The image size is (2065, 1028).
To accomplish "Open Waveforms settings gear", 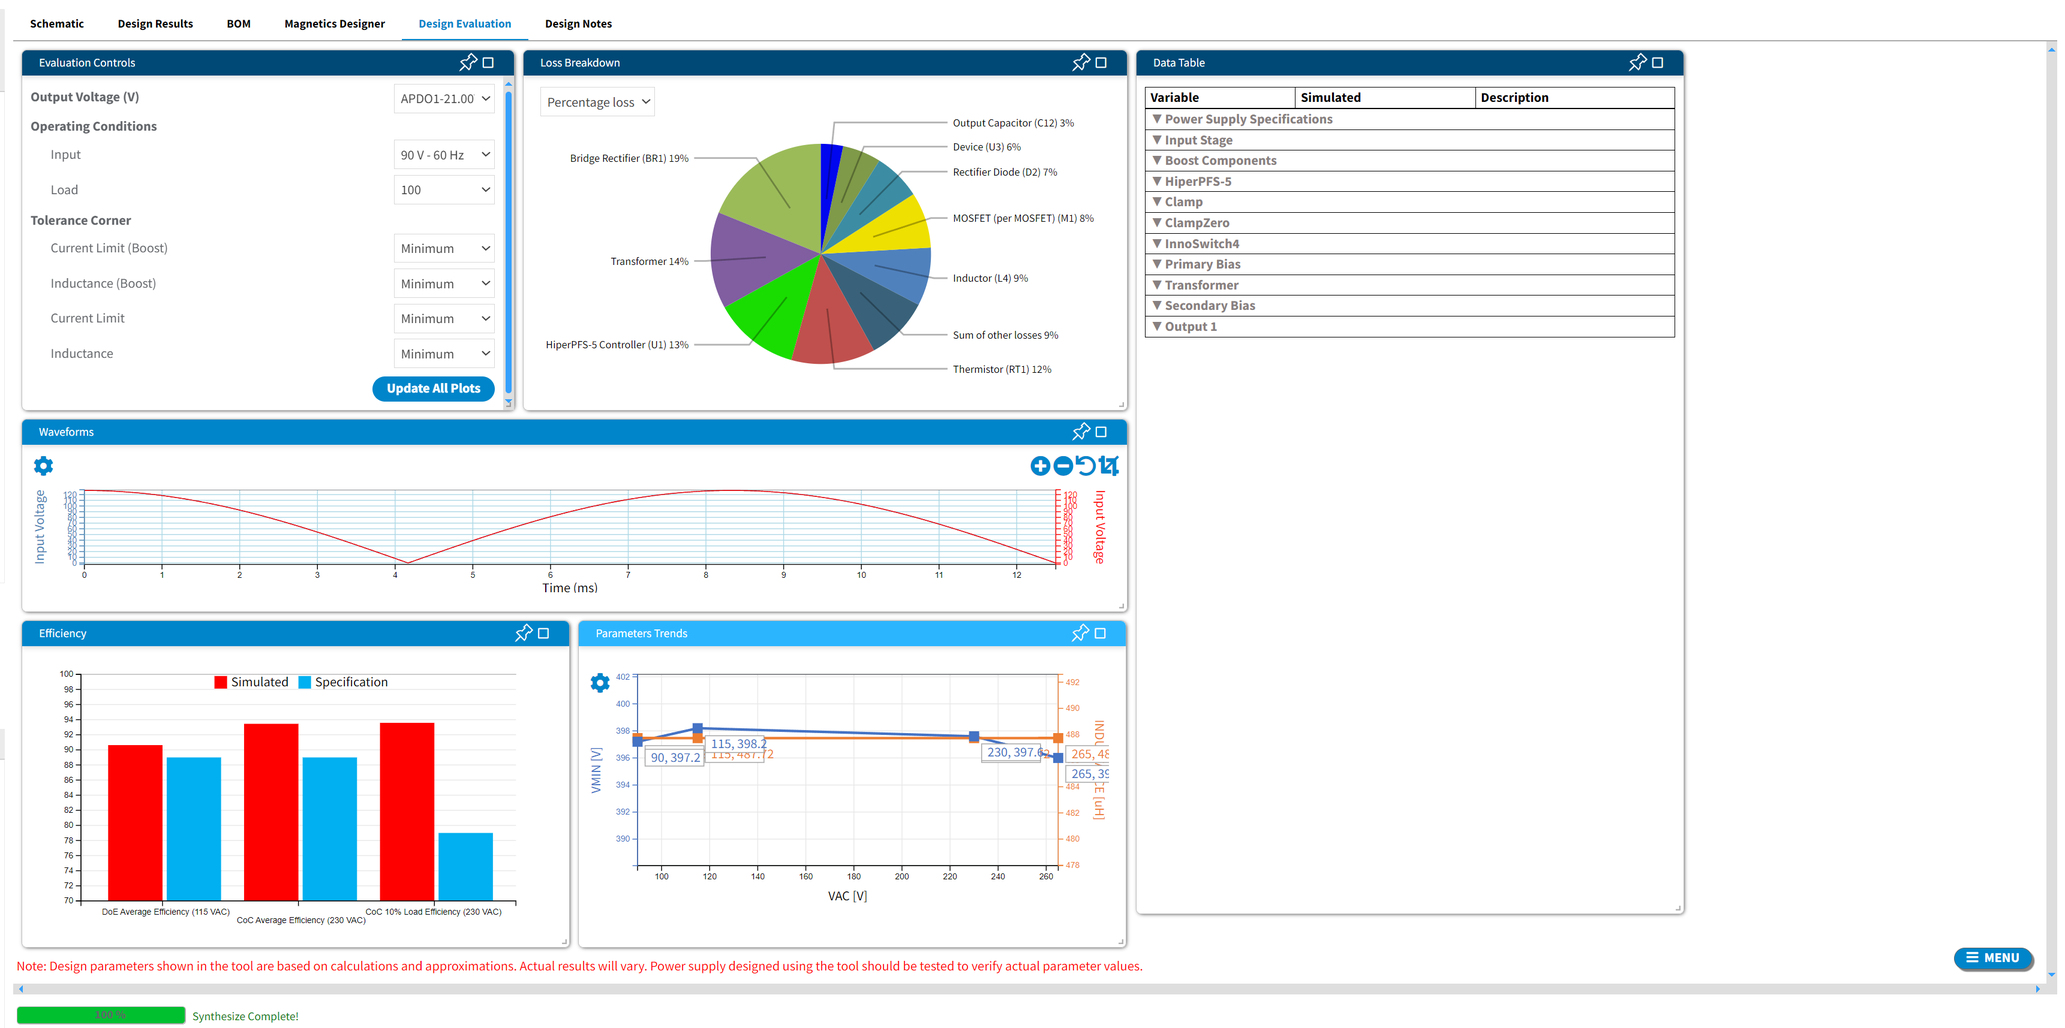I will point(43,466).
